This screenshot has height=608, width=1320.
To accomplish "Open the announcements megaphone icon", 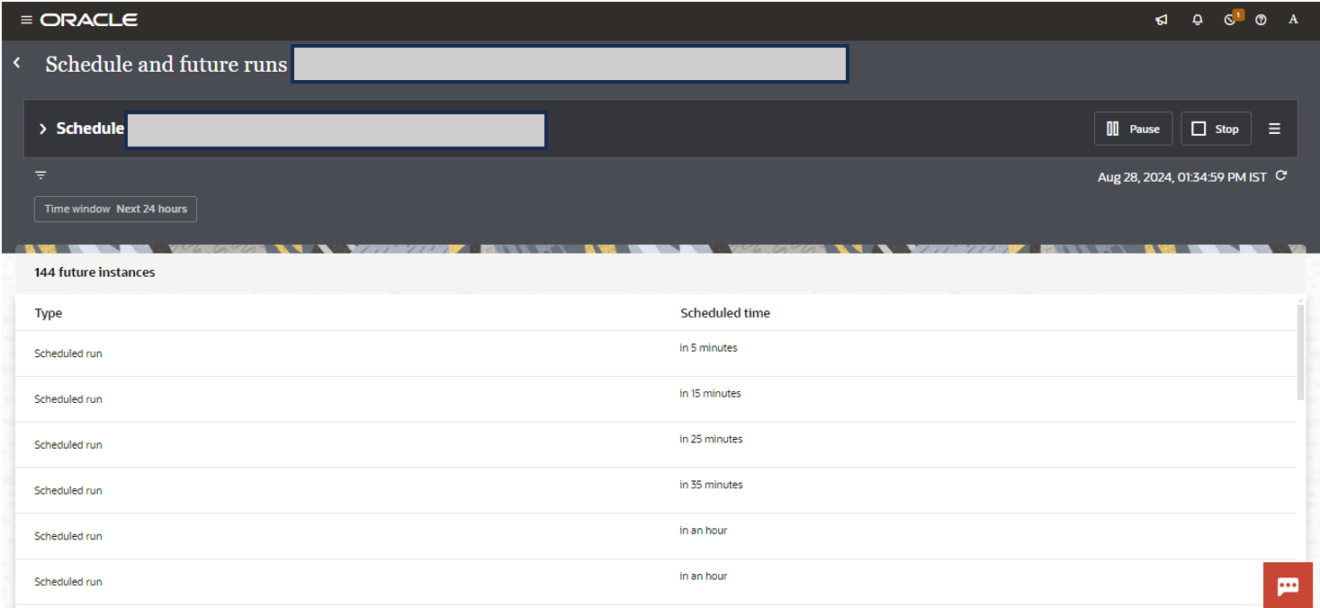I will click(1160, 19).
